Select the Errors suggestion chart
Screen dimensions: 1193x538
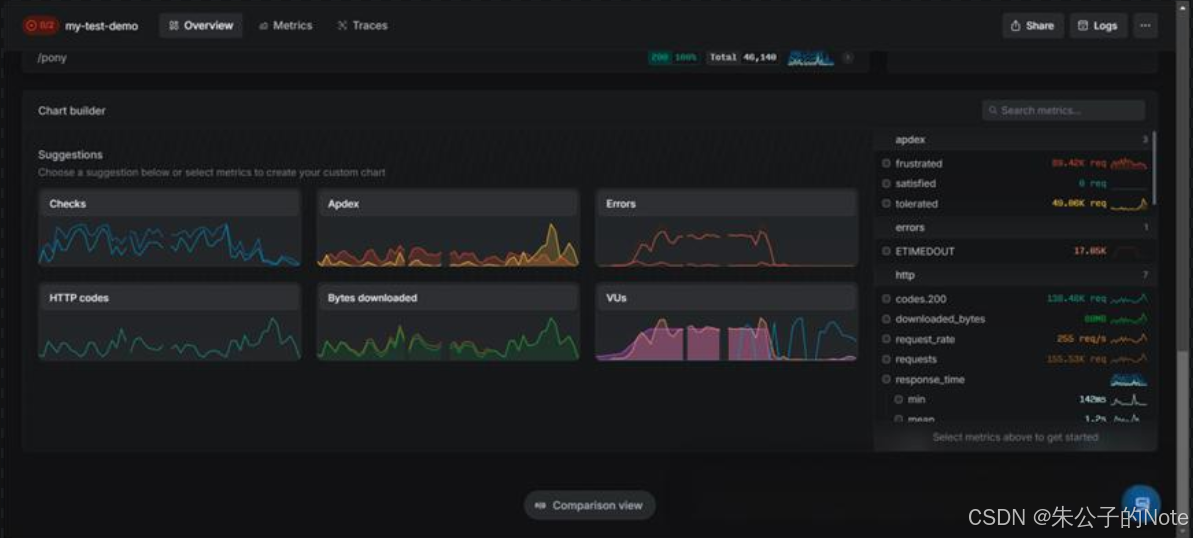(727, 228)
